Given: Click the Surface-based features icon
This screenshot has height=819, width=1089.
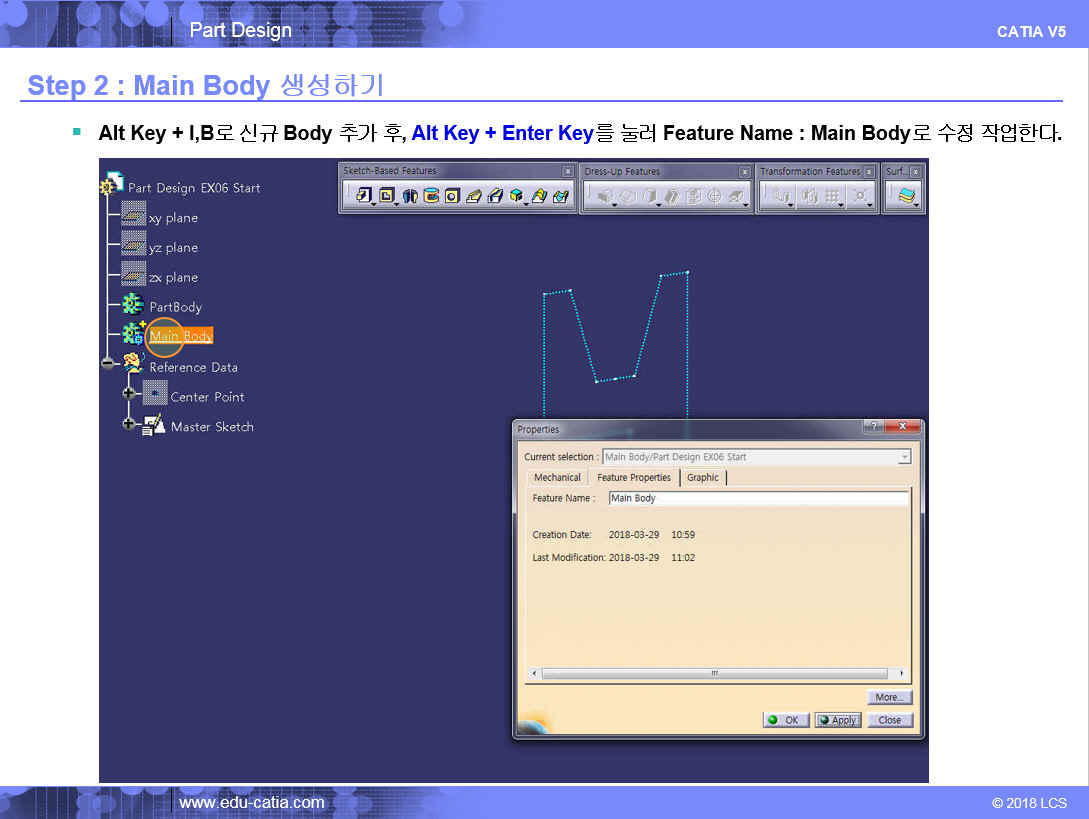Looking at the screenshot, I should coord(906,196).
